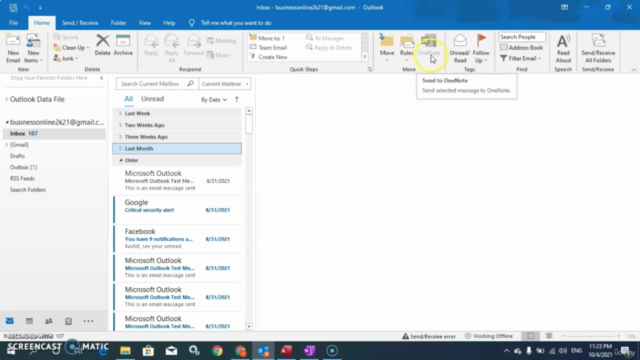Screen dimensions: 640x360
Task: Click the New Email icon
Action: (x=13, y=41)
